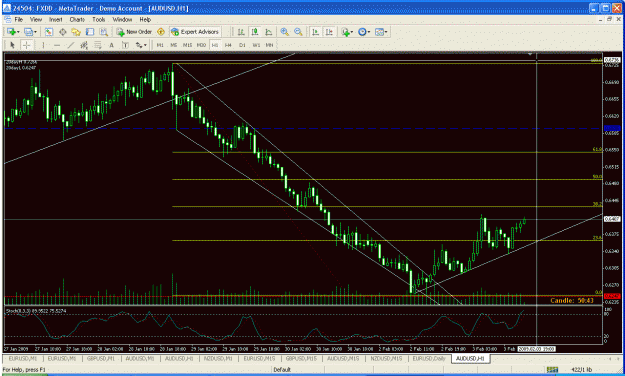Switch to the GBPUSD,M1 chart tab

click(101, 358)
